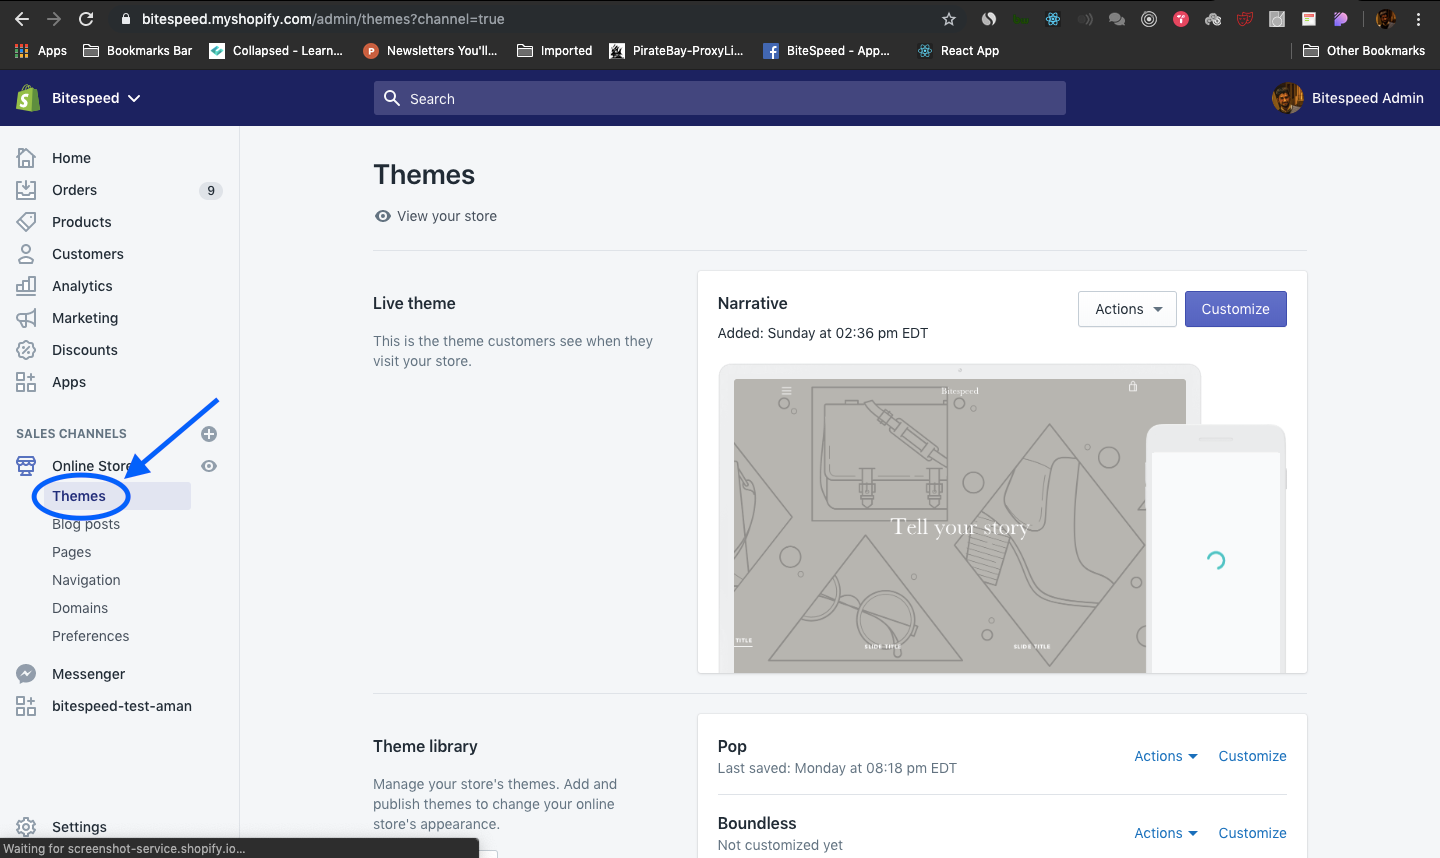Click the browser back arrow
This screenshot has height=858, width=1440.
pyautogui.click(x=22, y=19)
